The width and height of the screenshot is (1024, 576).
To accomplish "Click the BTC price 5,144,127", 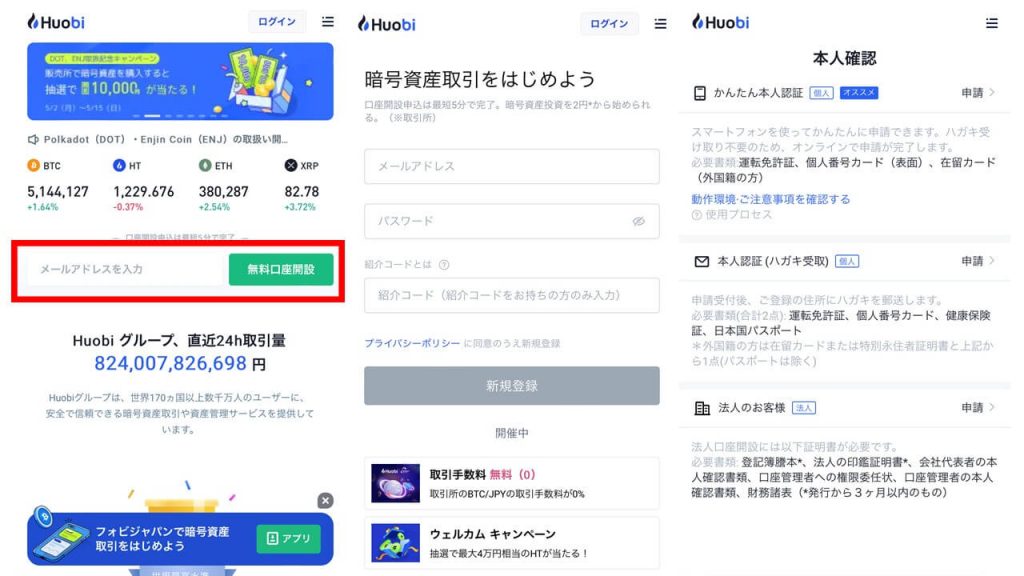I will tap(57, 192).
